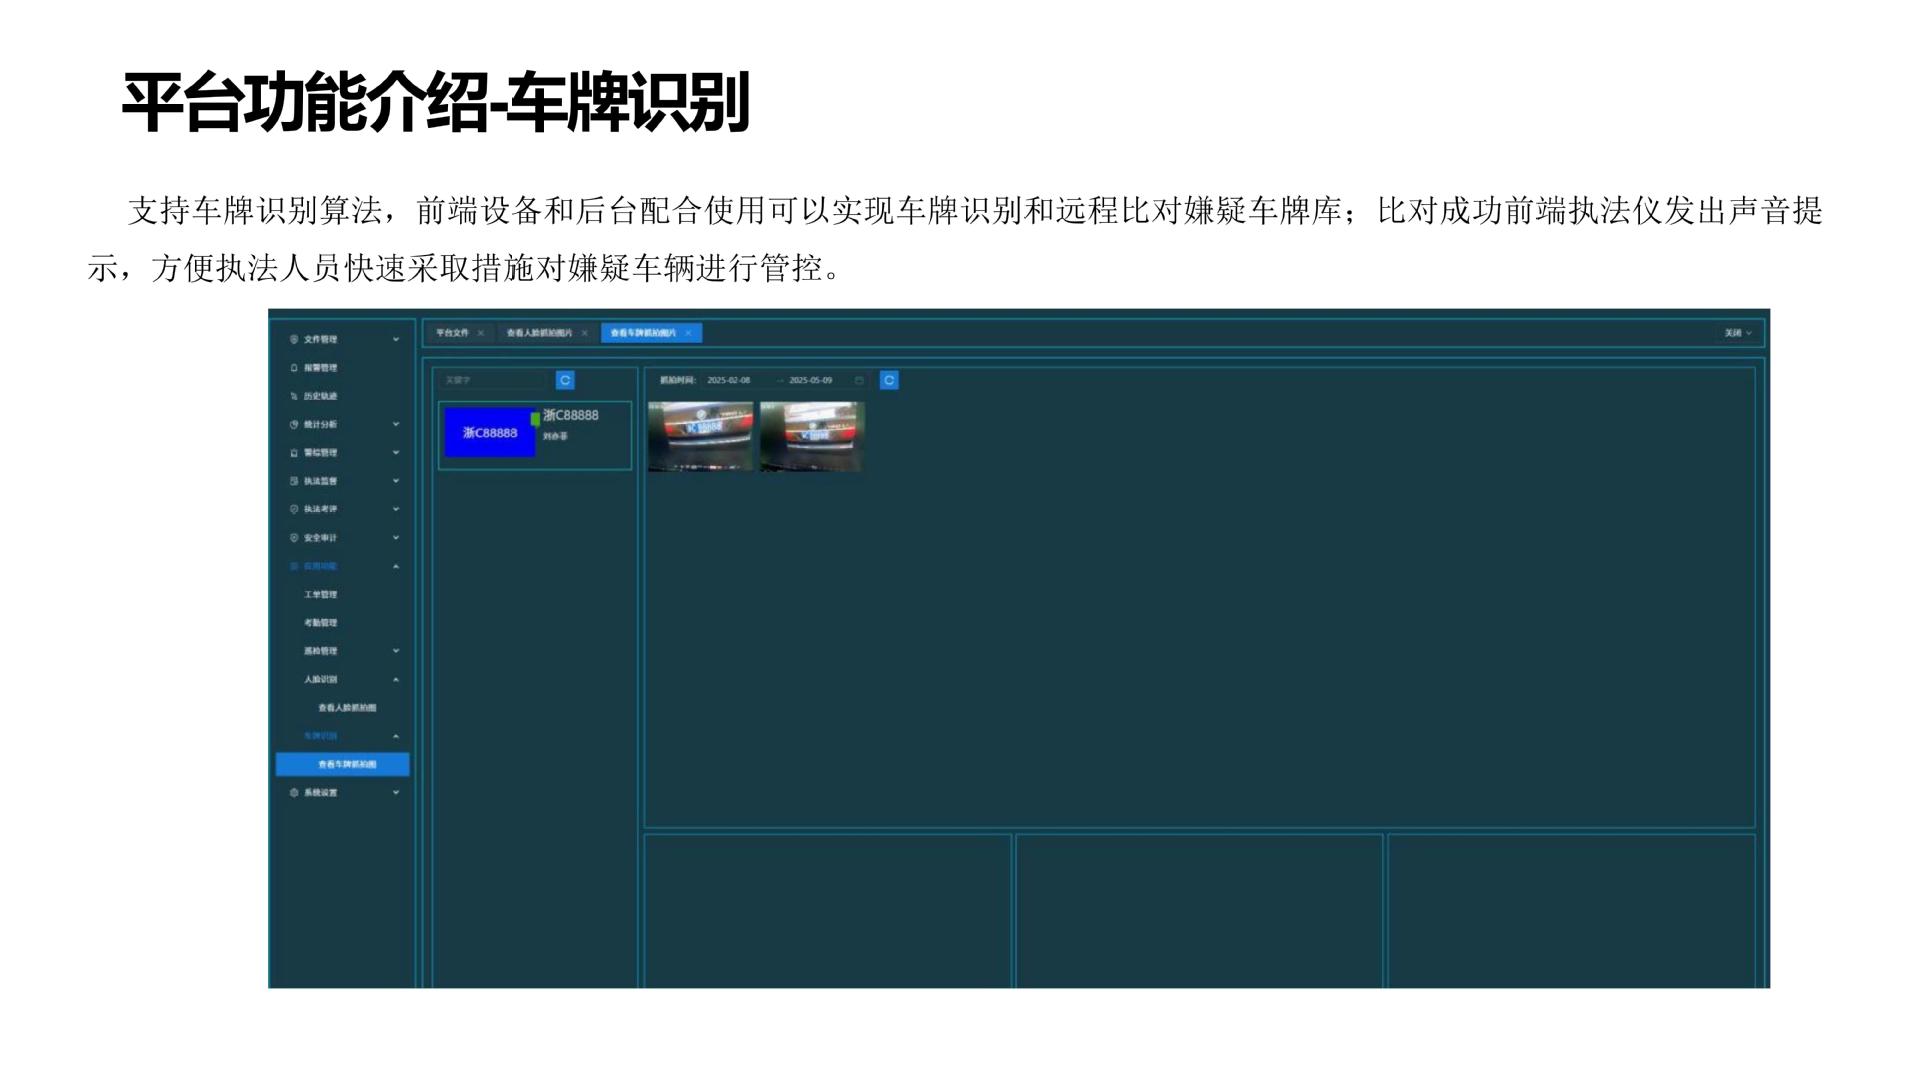The width and height of the screenshot is (1920, 1080).
Task: Click the first license plate capture thumbnail
Action: pyautogui.click(x=702, y=434)
